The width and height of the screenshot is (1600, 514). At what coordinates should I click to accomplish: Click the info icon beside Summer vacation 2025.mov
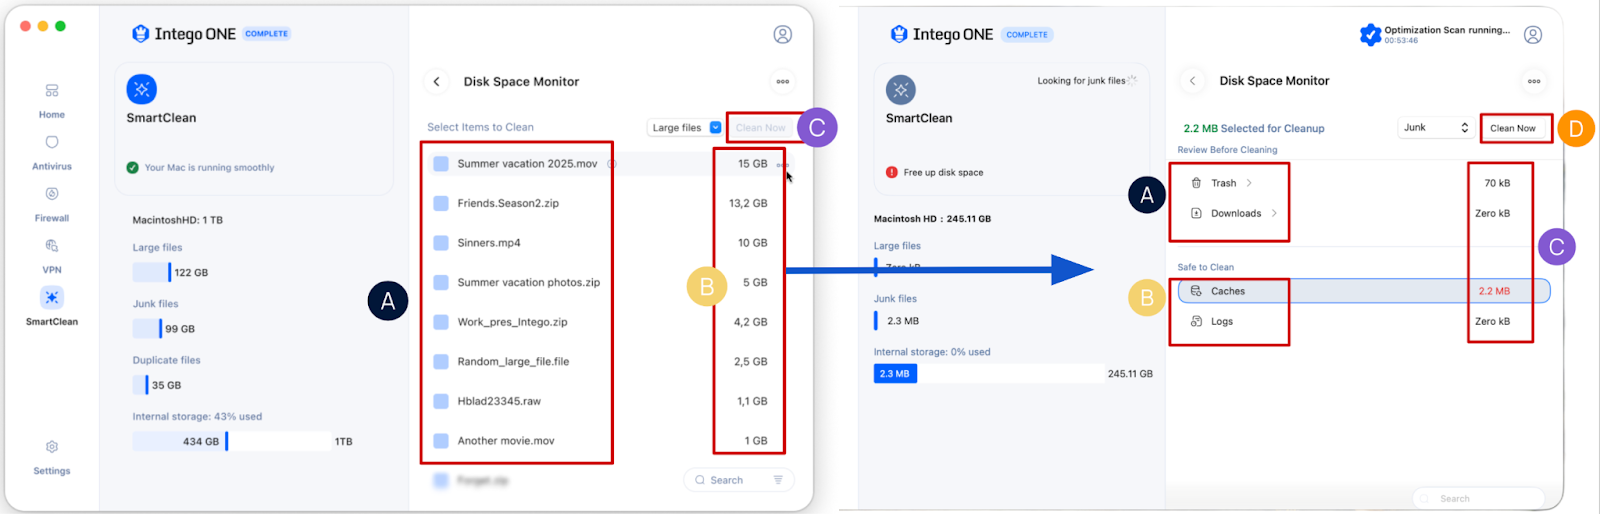612,164
